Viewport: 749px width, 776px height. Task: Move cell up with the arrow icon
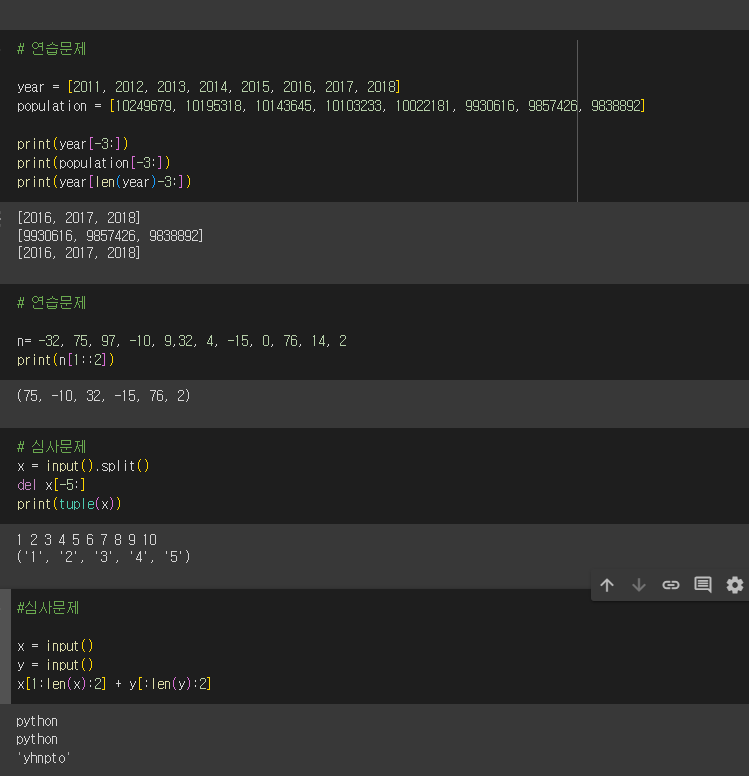(x=607, y=585)
